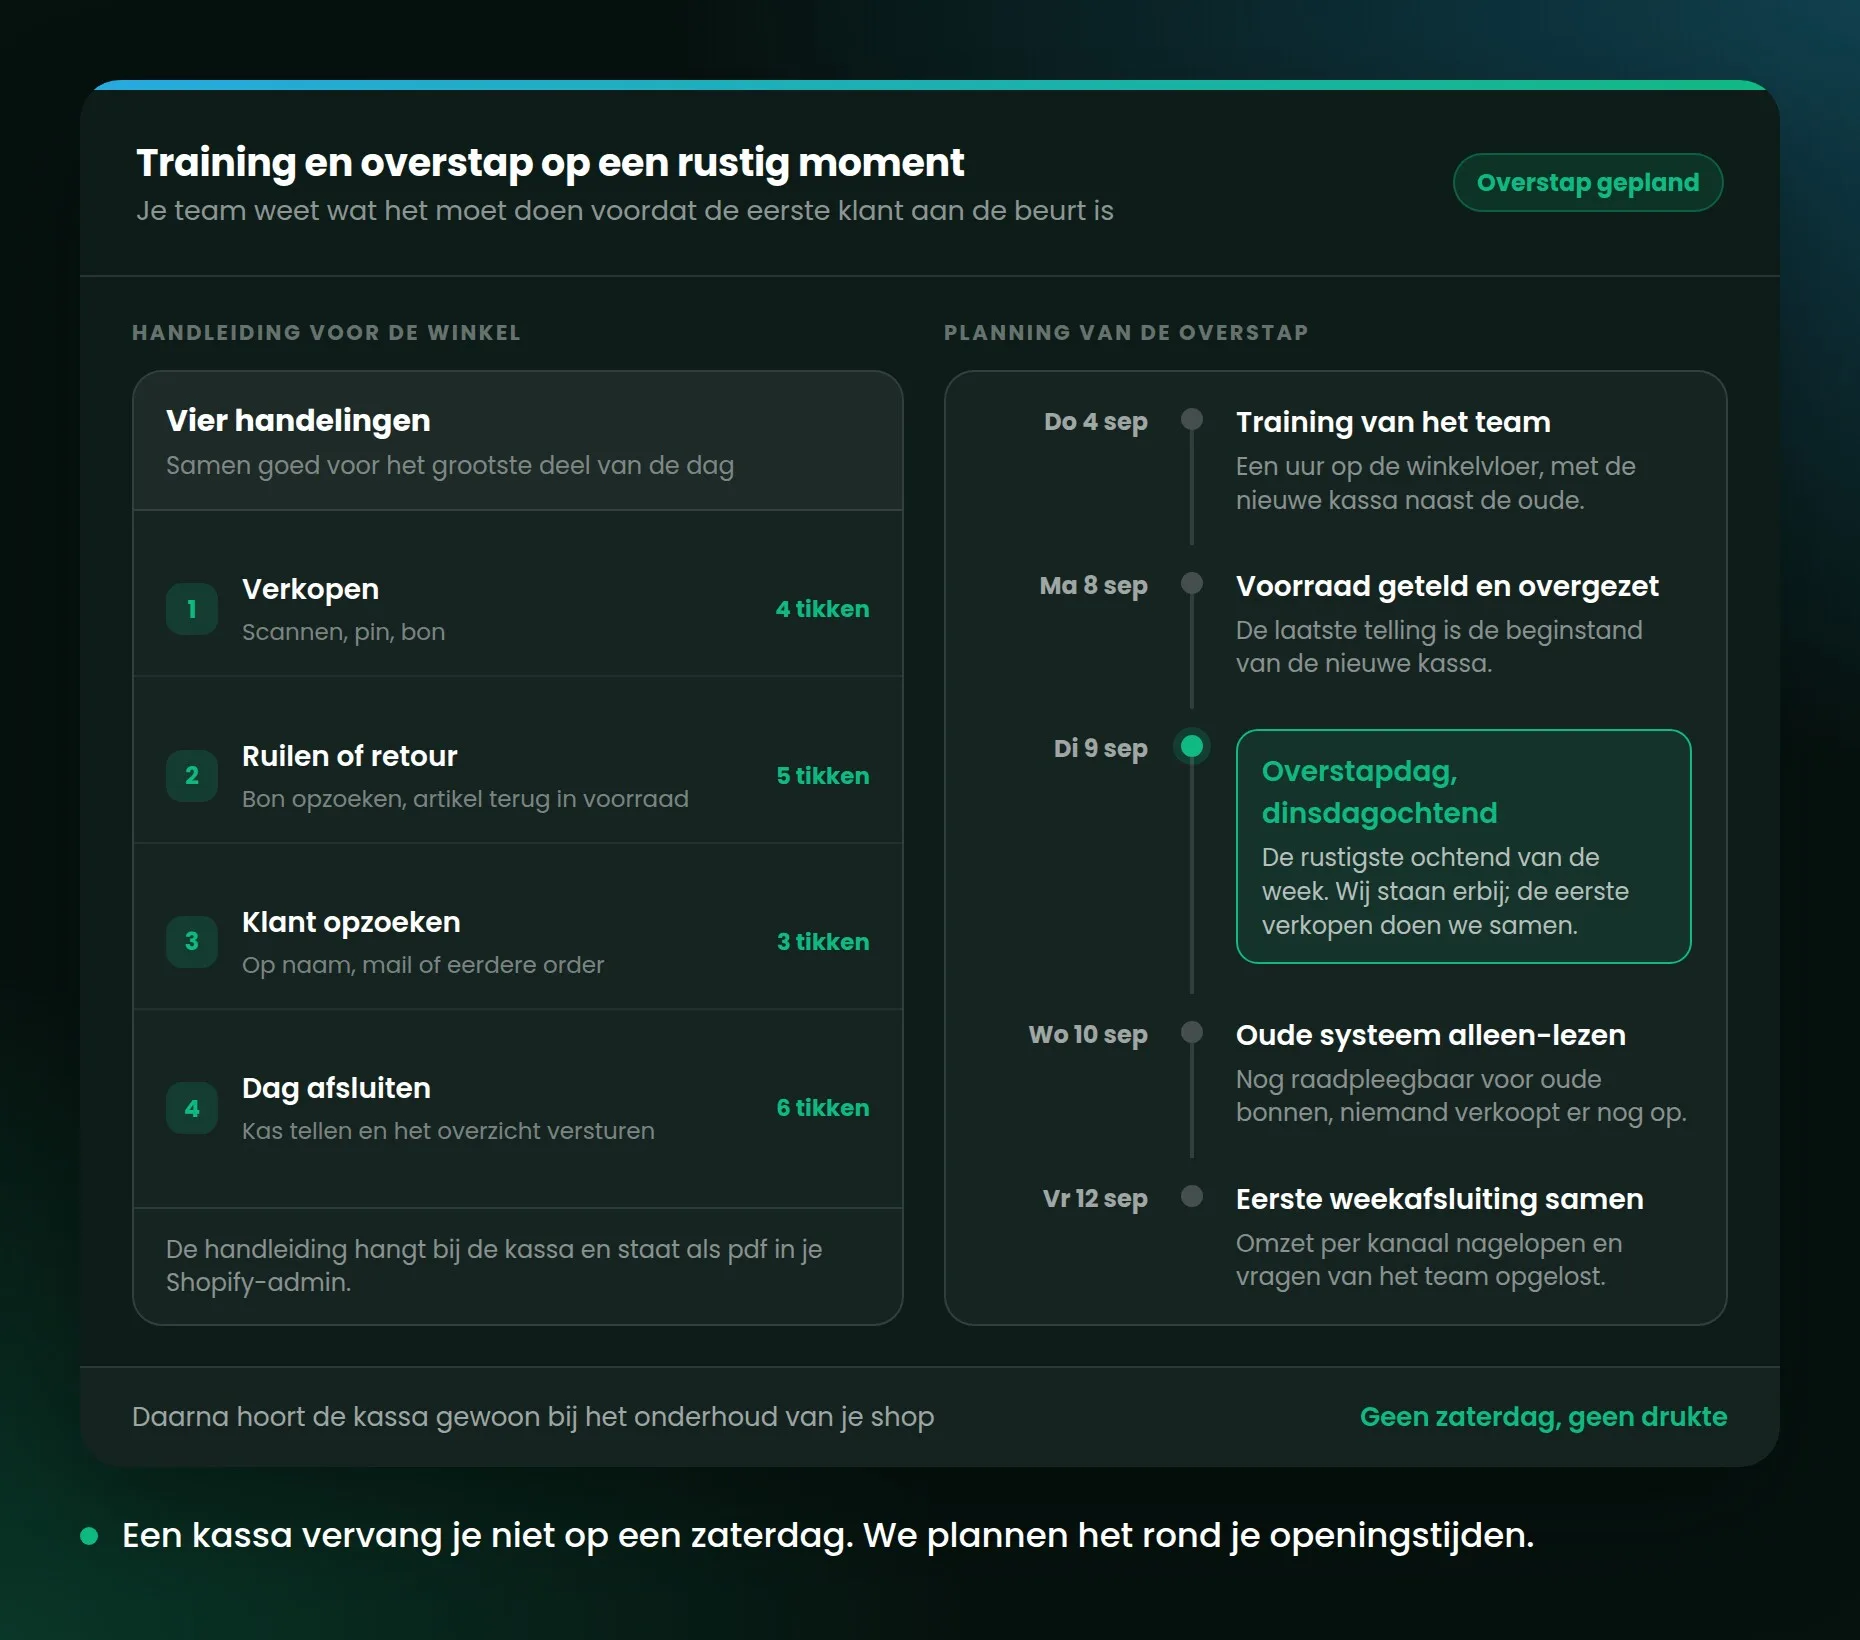Click the '6 tikken' label
Image resolution: width=1860 pixels, height=1640 pixels.
(x=822, y=1108)
